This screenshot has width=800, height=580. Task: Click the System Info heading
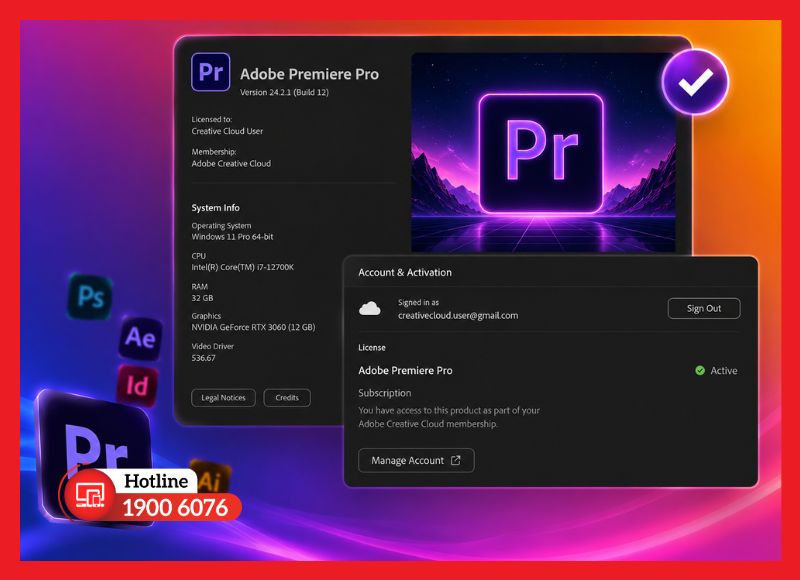tap(215, 208)
